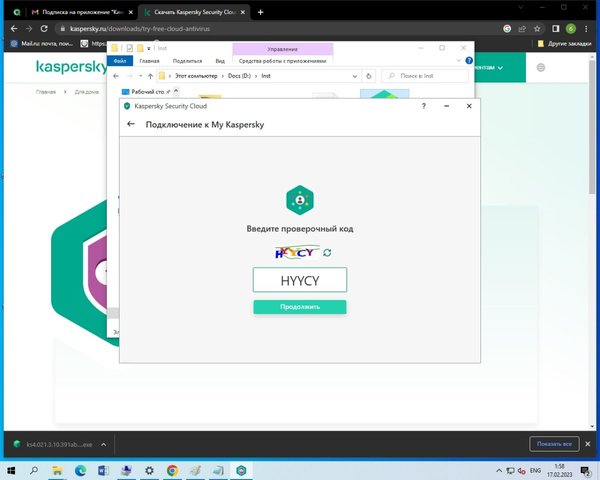
Task: Click the kaspersky logo on website
Action: click(x=72, y=67)
